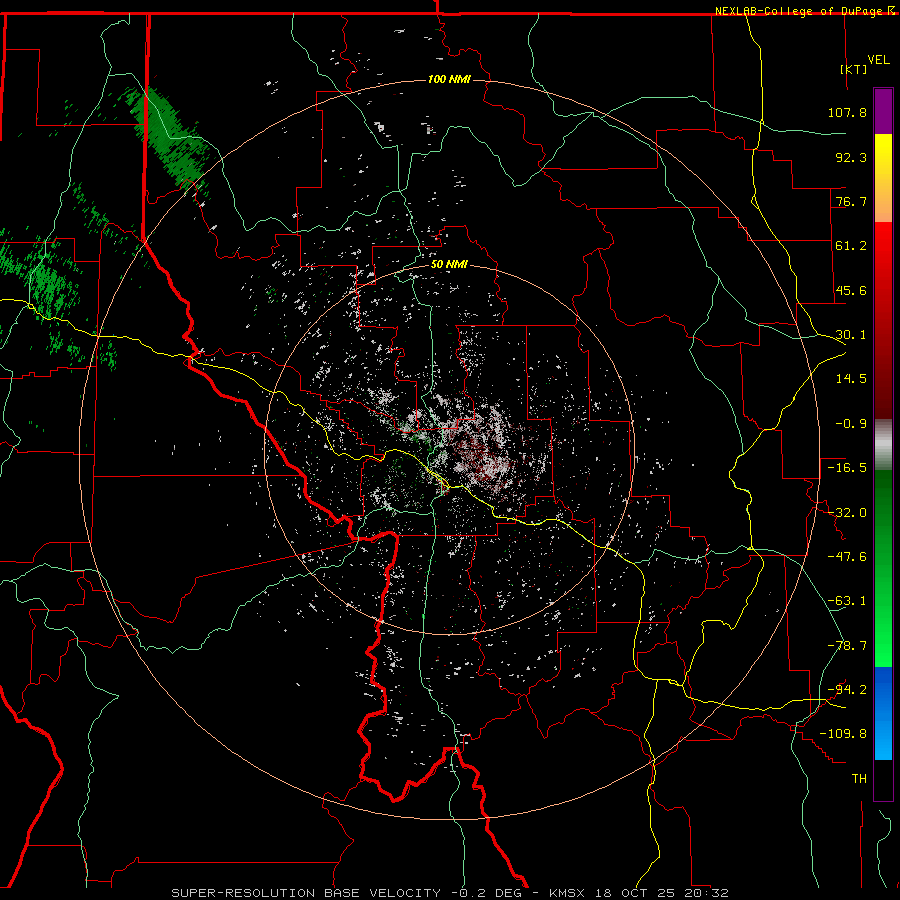Click the TH legend label

click(859, 779)
